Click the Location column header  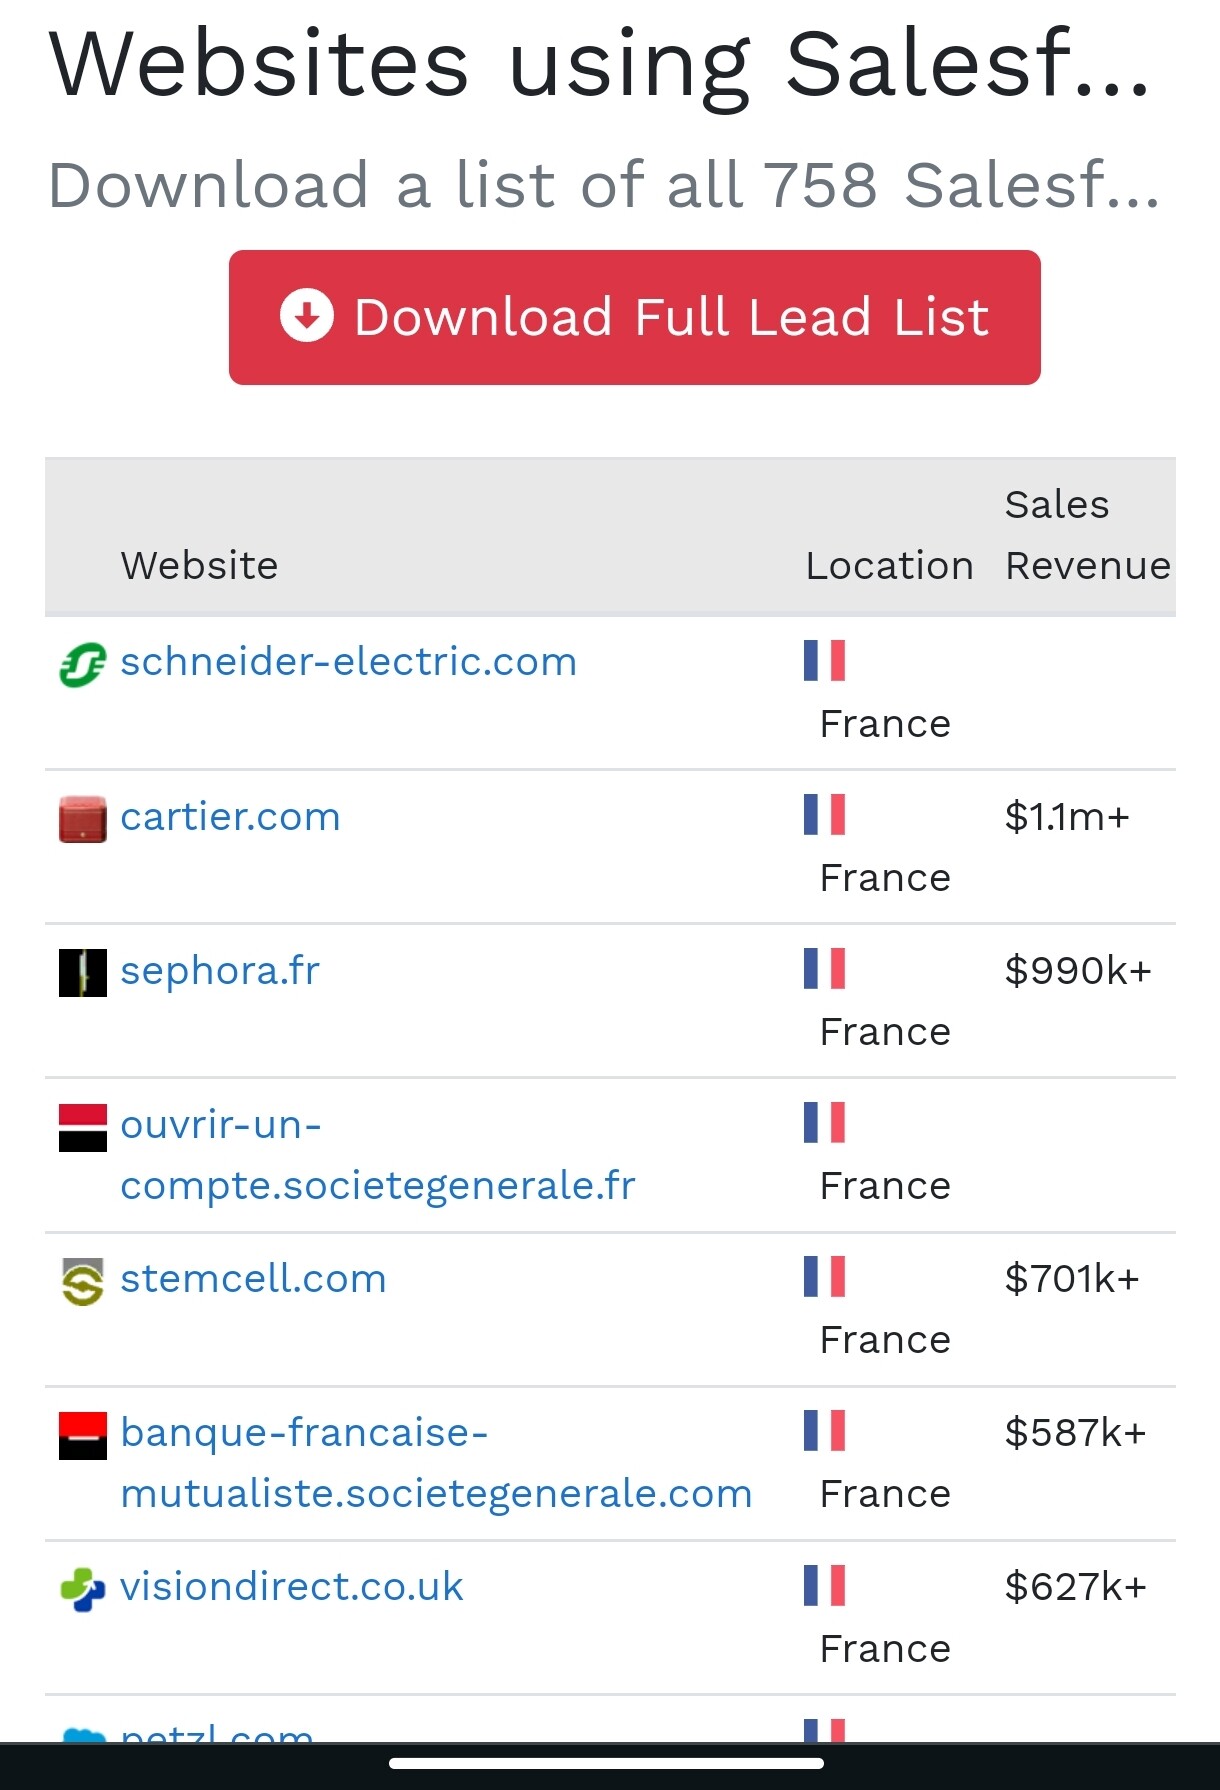[889, 566]
